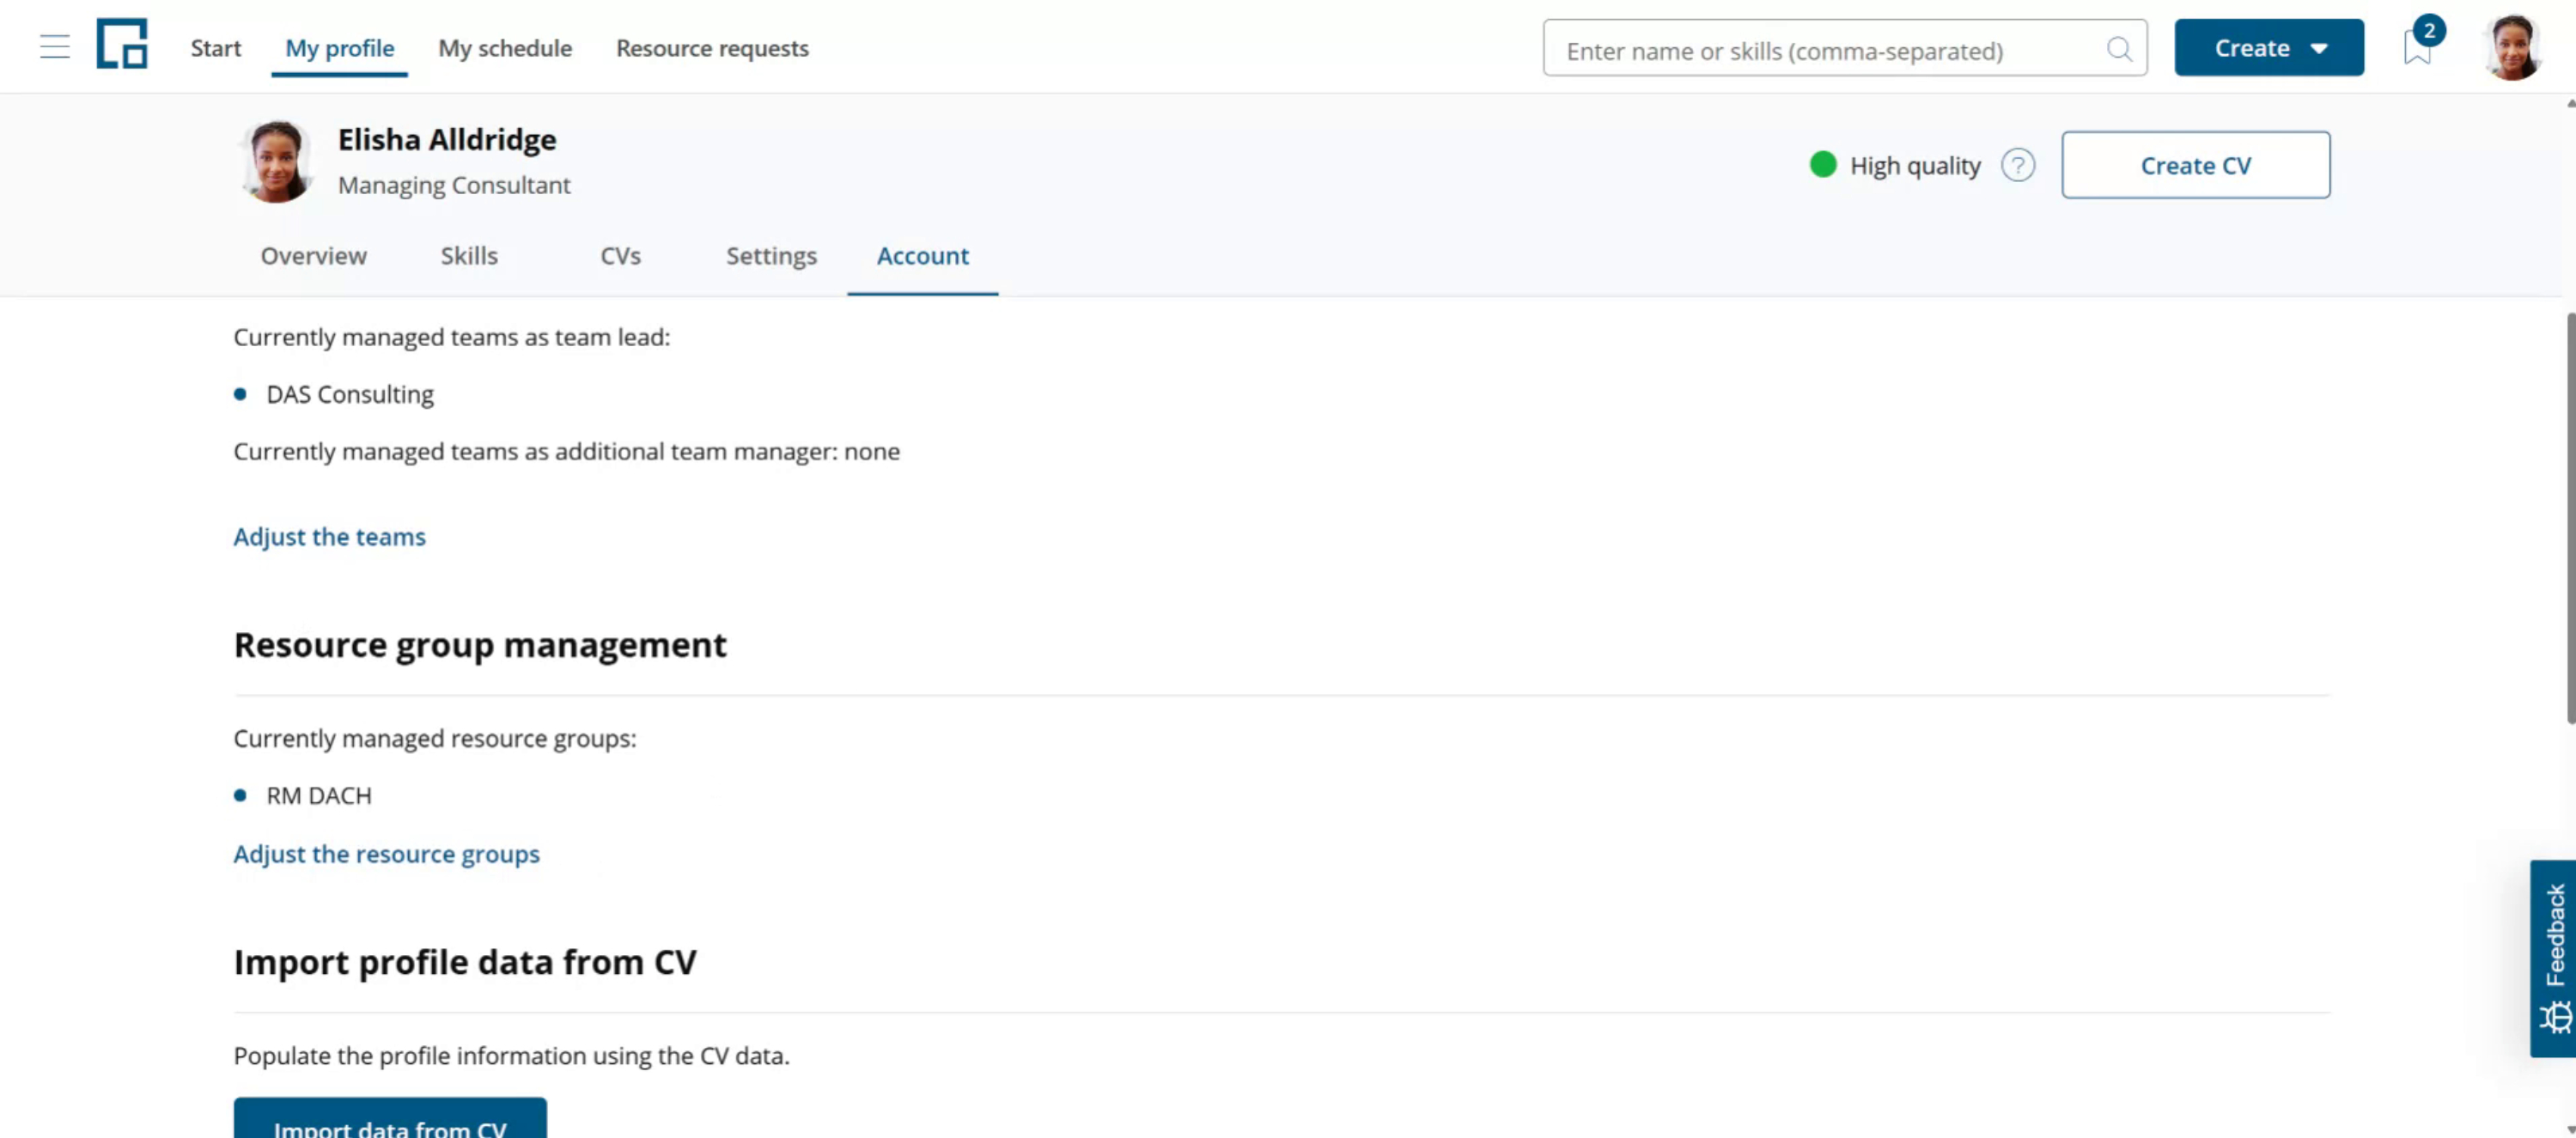
Task: Open My schedule
Action: click(505, 48)
